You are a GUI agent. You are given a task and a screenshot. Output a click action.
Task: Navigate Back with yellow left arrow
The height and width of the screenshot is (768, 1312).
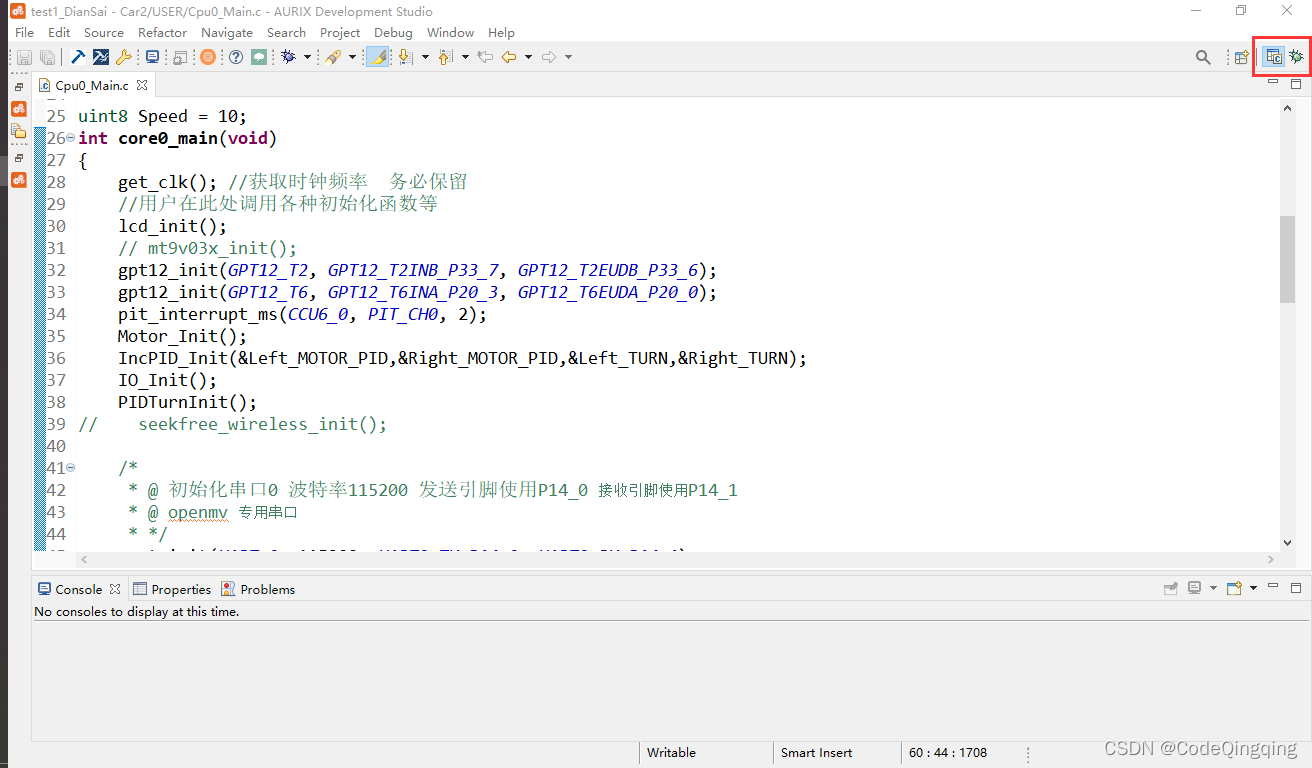pos(509,57)
